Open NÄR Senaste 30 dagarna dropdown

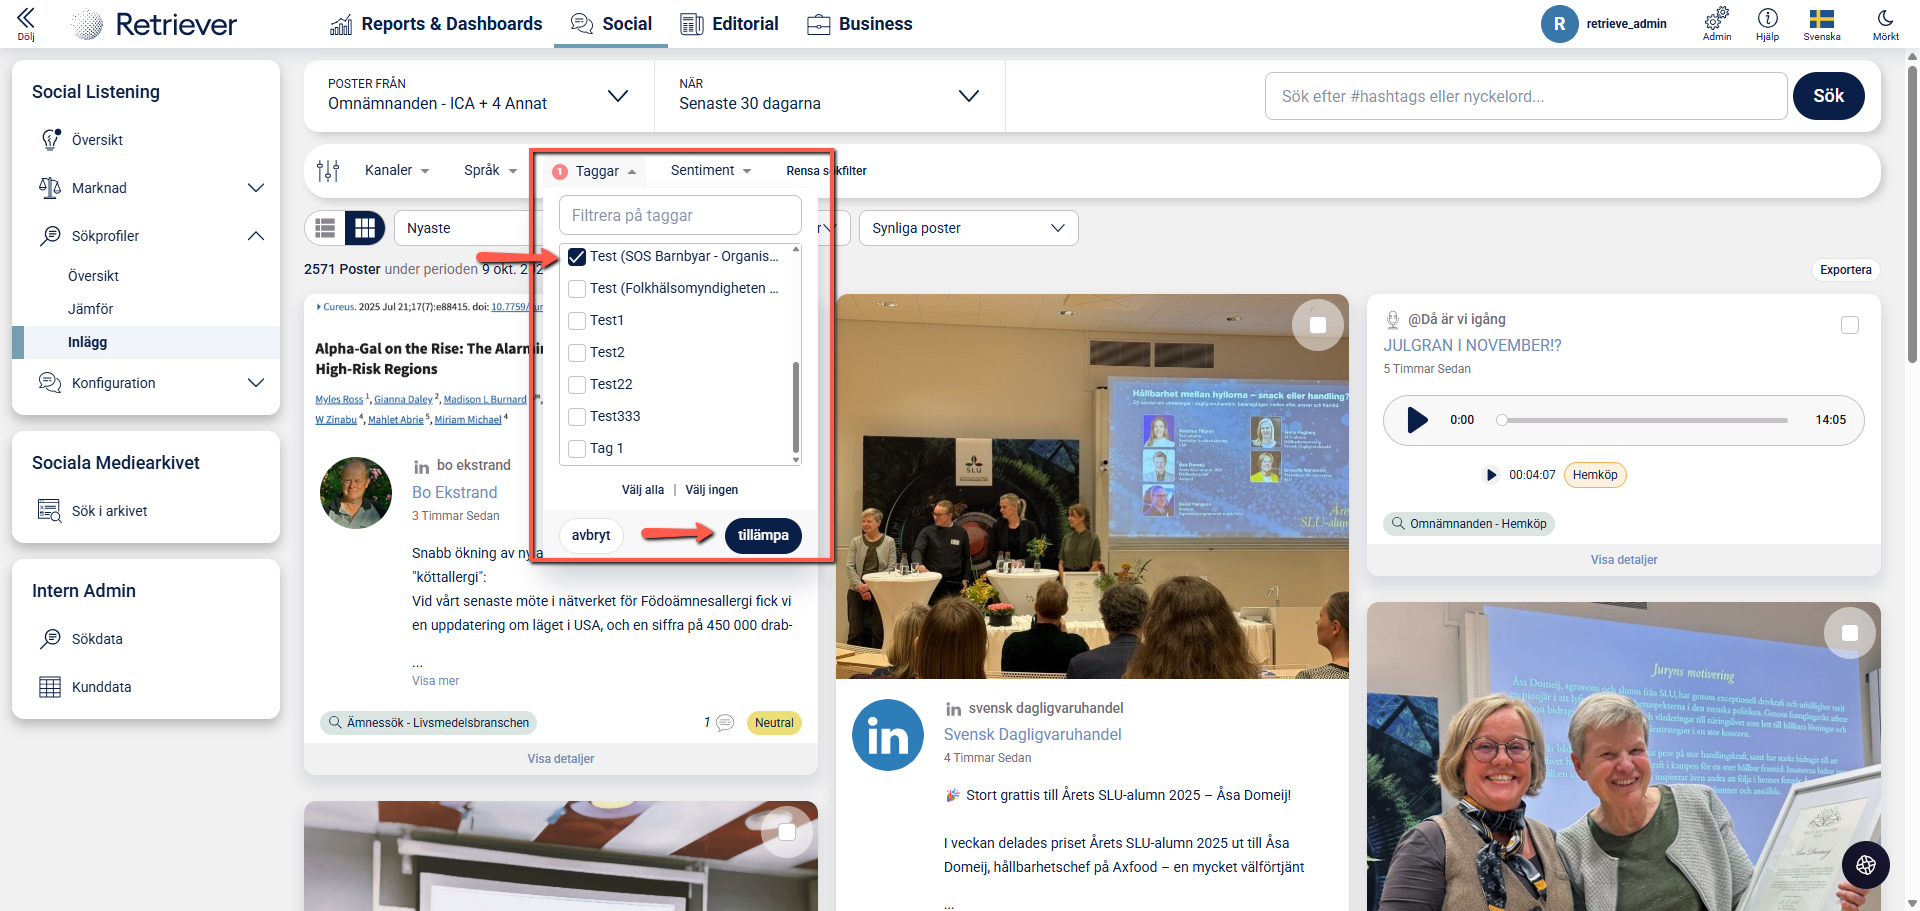tap(829, 96)
